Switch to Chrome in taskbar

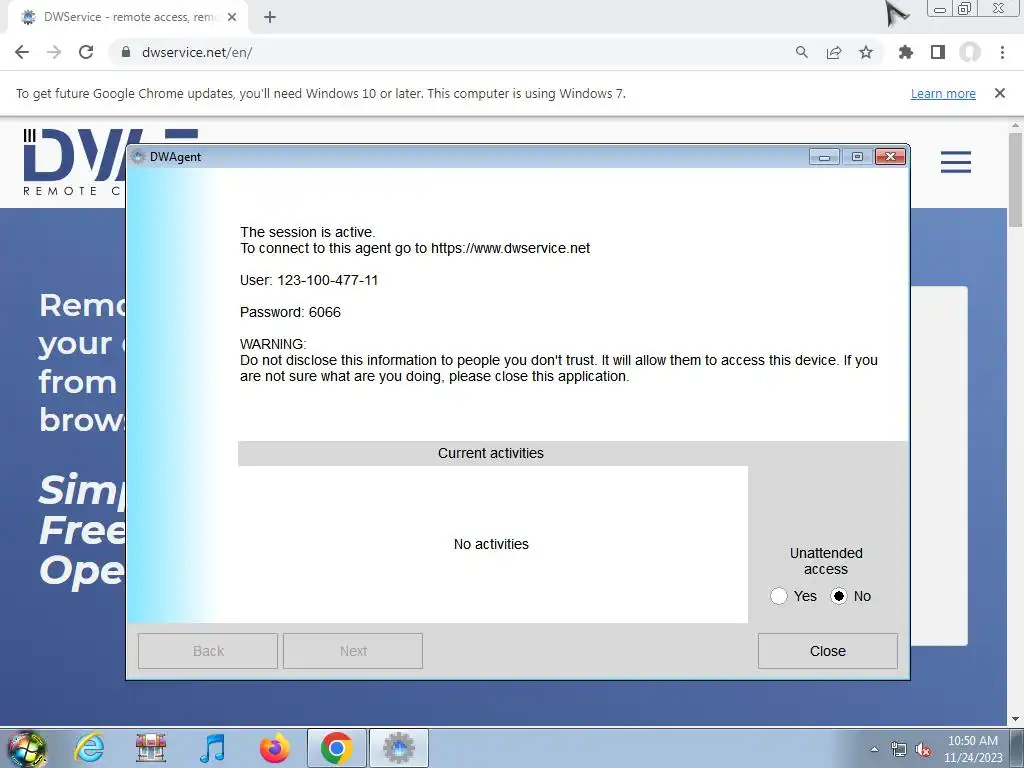point(337,748)
